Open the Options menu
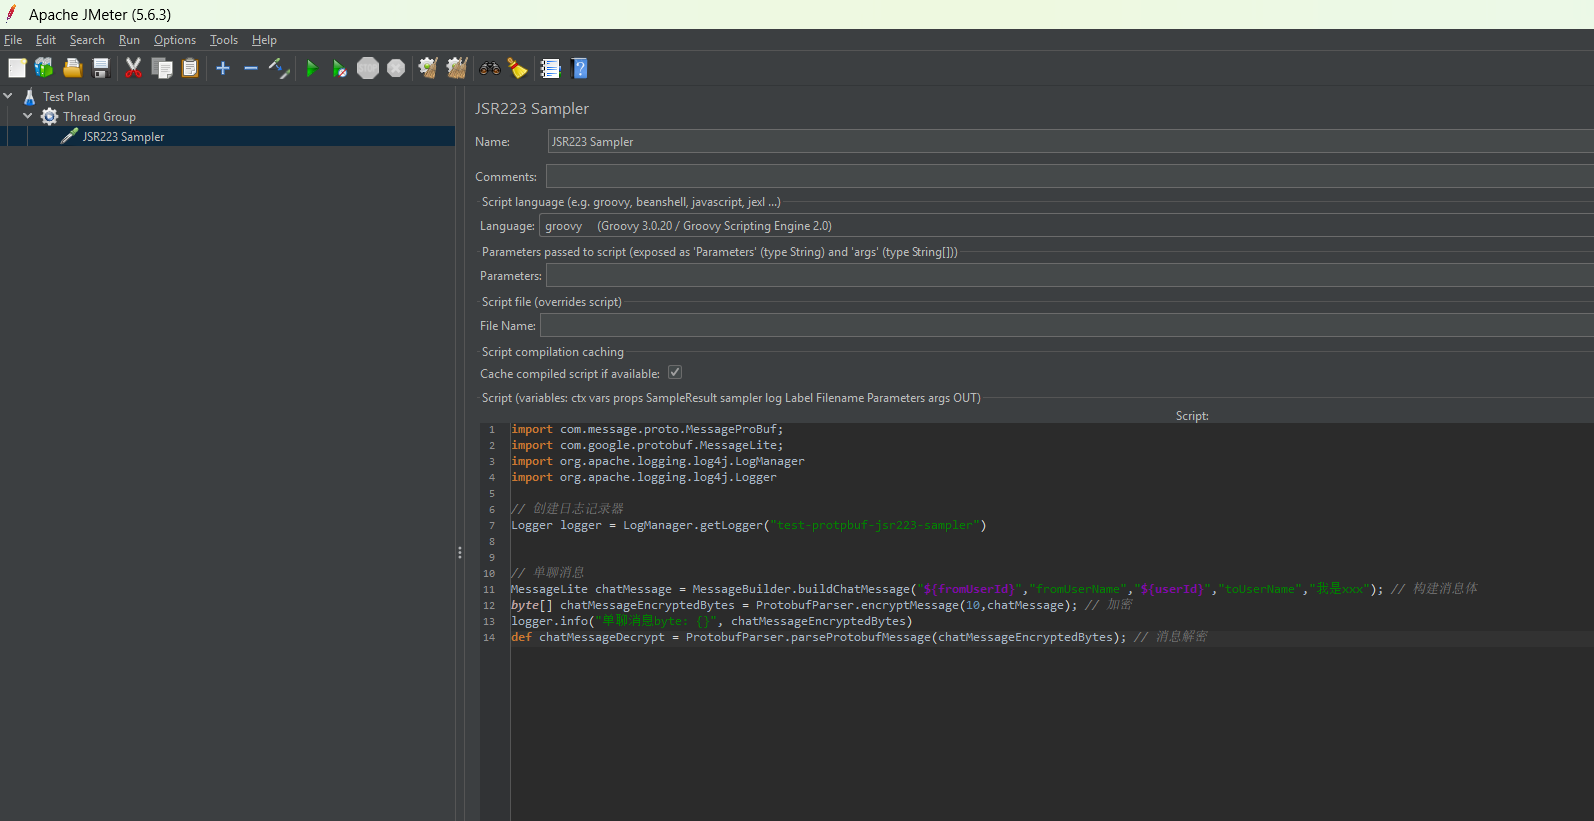1594x821 pixels. pos(175,40)
